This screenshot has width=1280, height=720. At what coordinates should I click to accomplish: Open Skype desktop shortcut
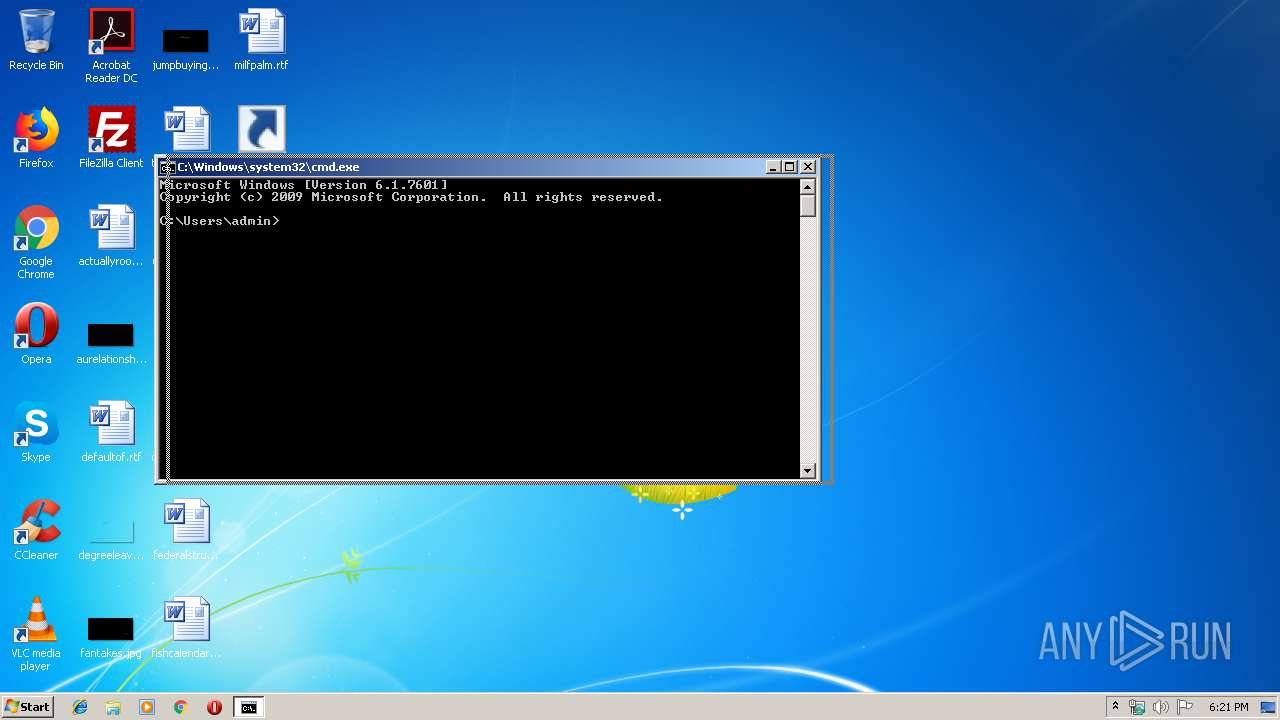pos(36,432)
